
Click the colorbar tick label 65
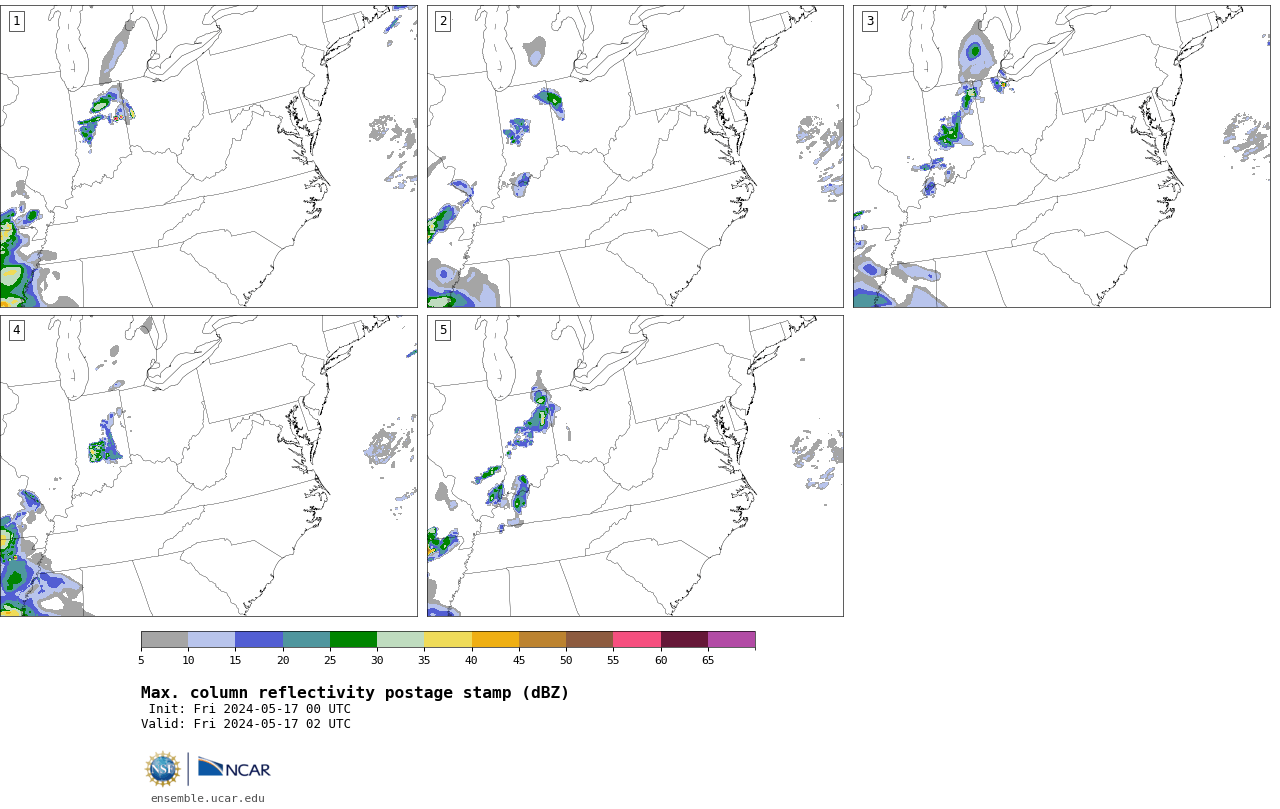[708, 660]
